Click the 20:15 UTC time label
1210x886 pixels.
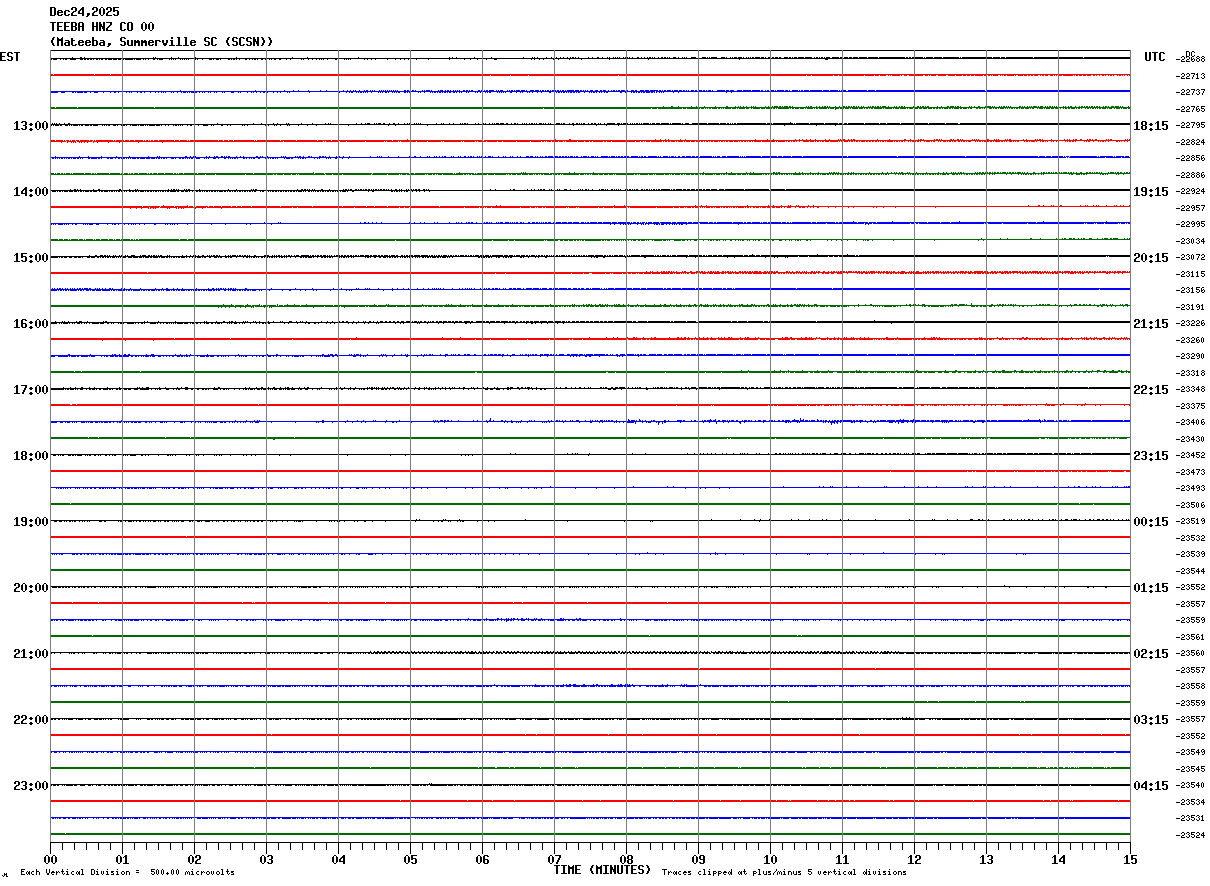coord(1151,258)
